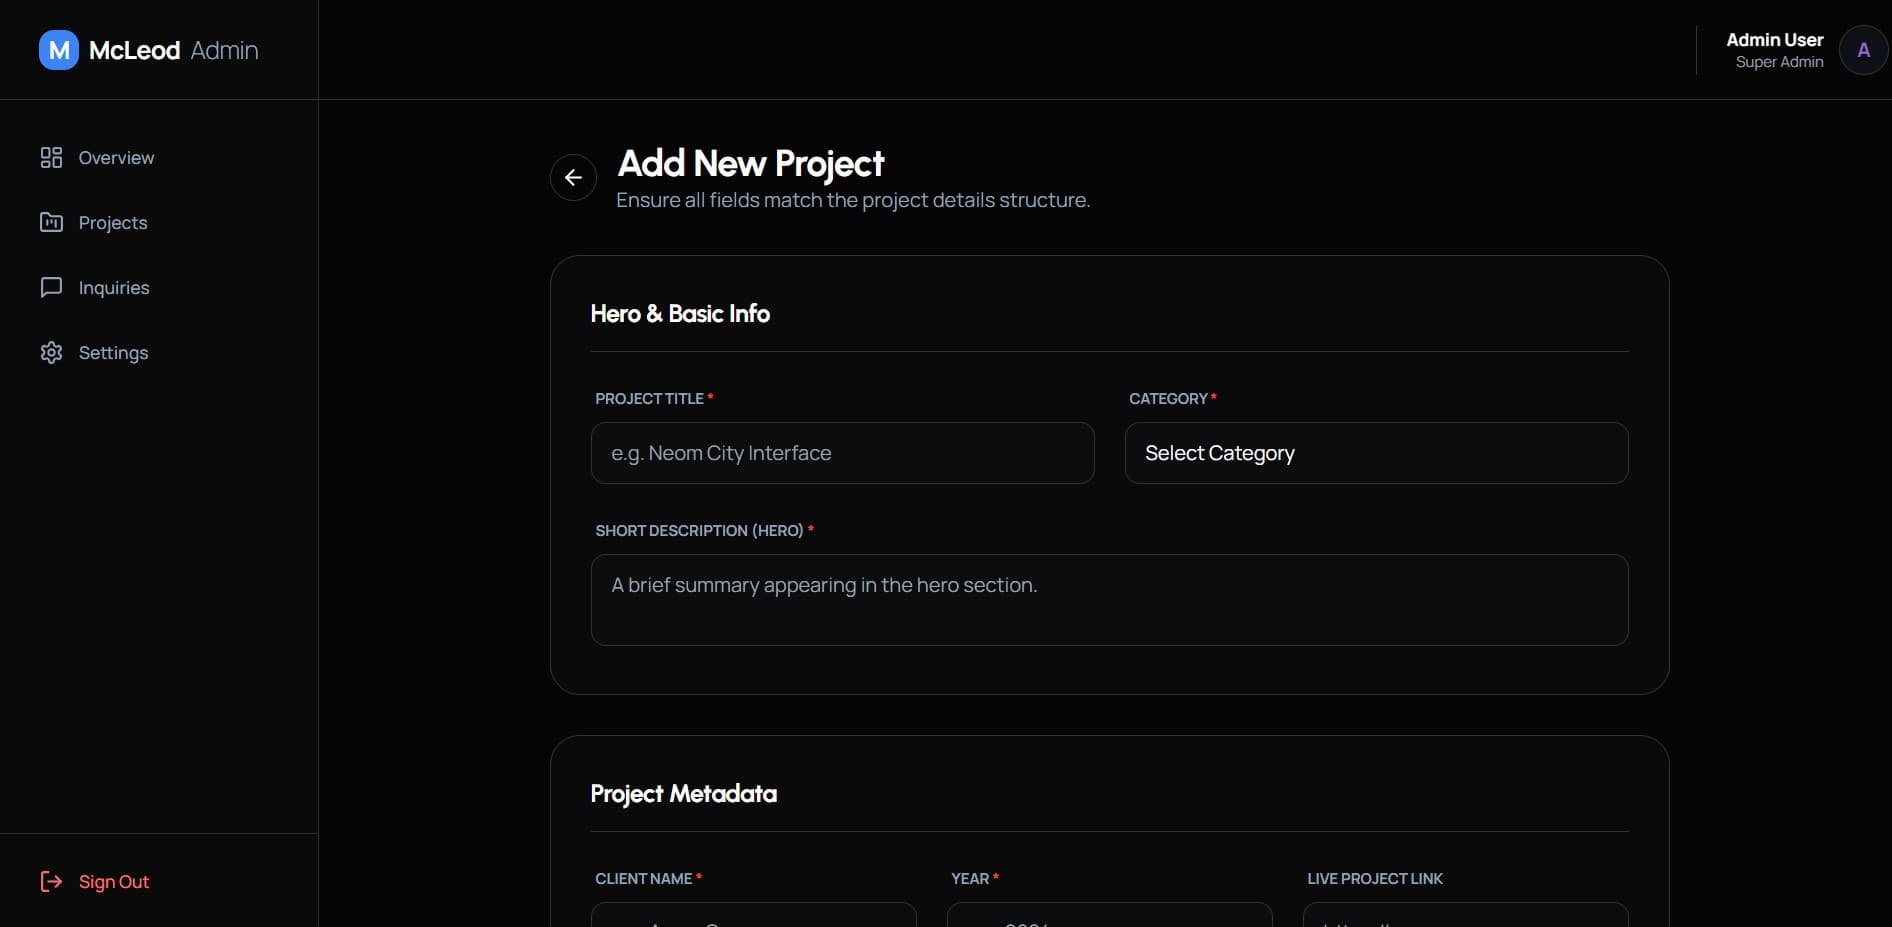The image size is (1892, 927).
Task: Click the Sign Out arrow icon
Action: click(x=51, y=881)
